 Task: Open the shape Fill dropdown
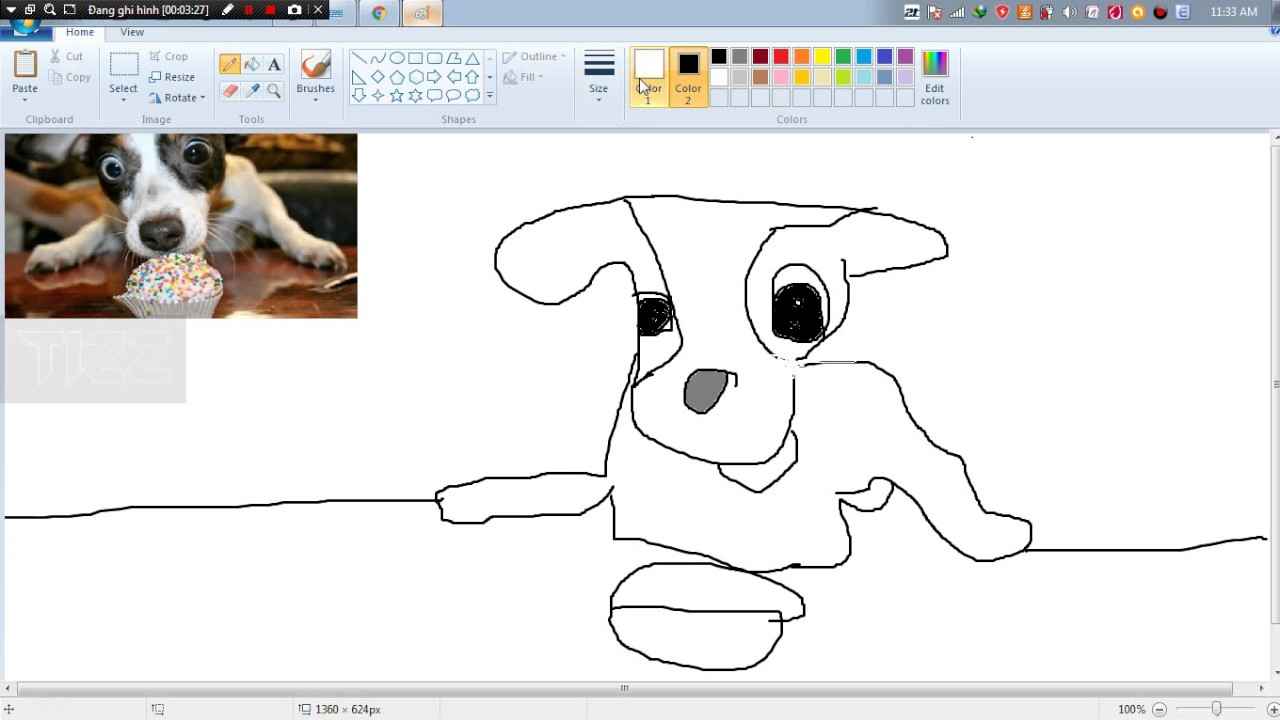coord(524,77)
